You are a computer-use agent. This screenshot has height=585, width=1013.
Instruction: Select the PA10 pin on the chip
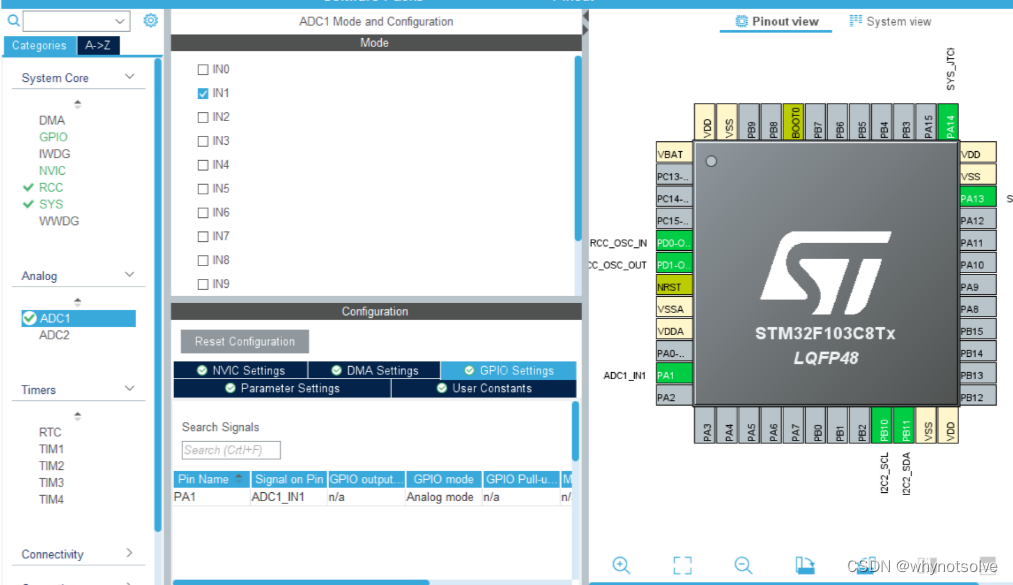click(977, 265)
